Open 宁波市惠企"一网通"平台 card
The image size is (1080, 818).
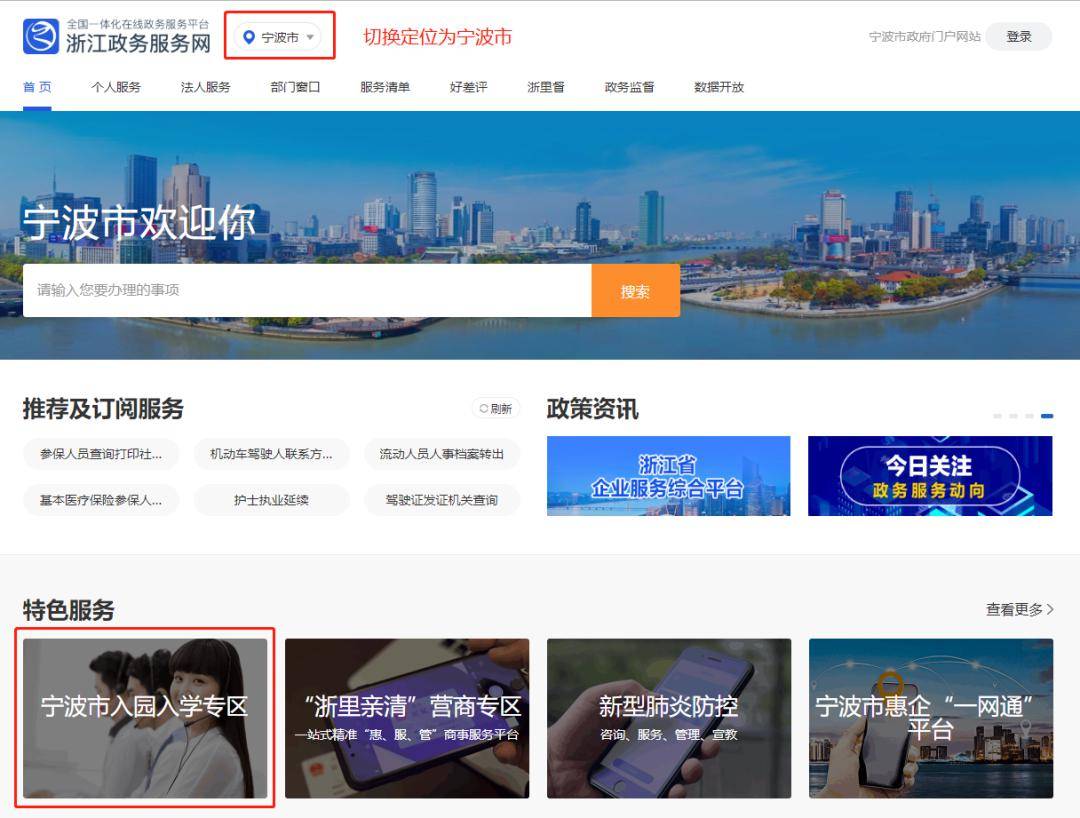pyautogui.click(x=931, y=718)
